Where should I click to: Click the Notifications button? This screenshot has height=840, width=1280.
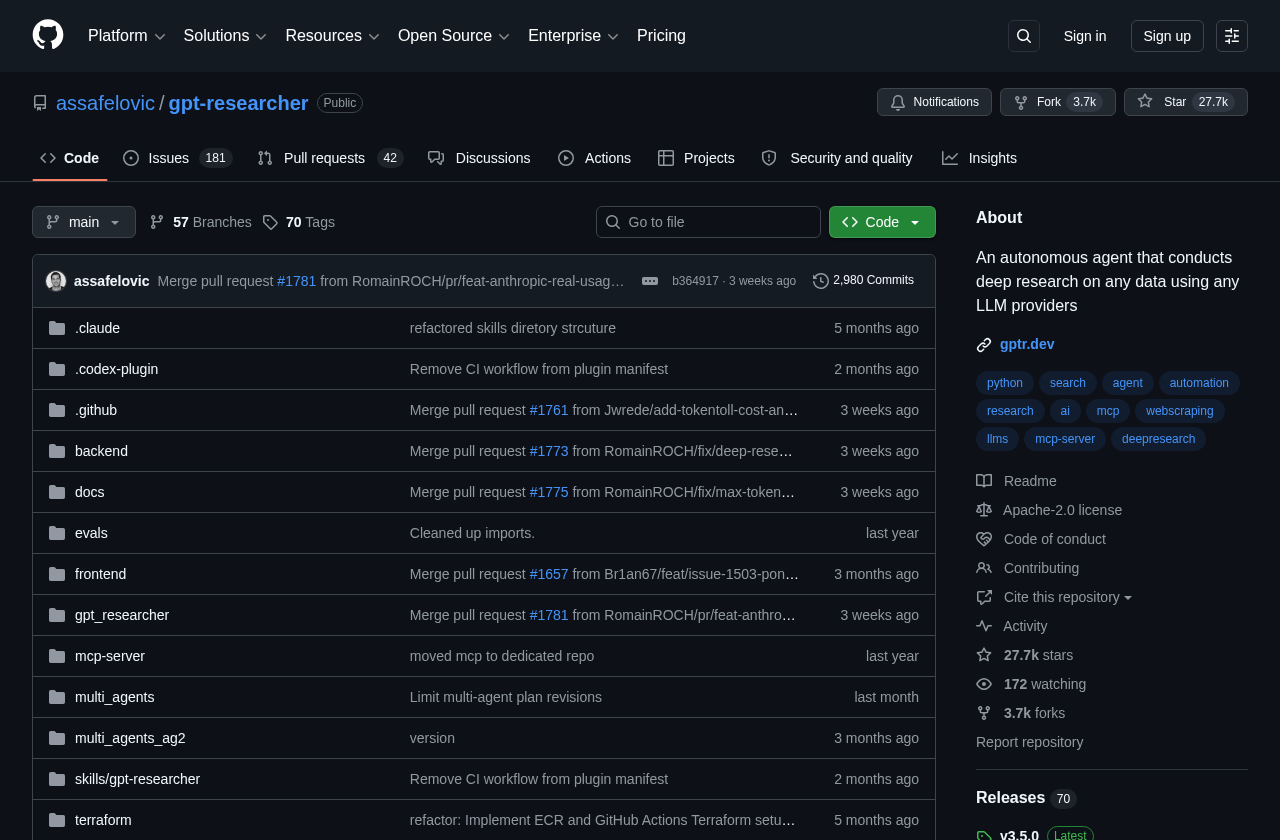934,102
